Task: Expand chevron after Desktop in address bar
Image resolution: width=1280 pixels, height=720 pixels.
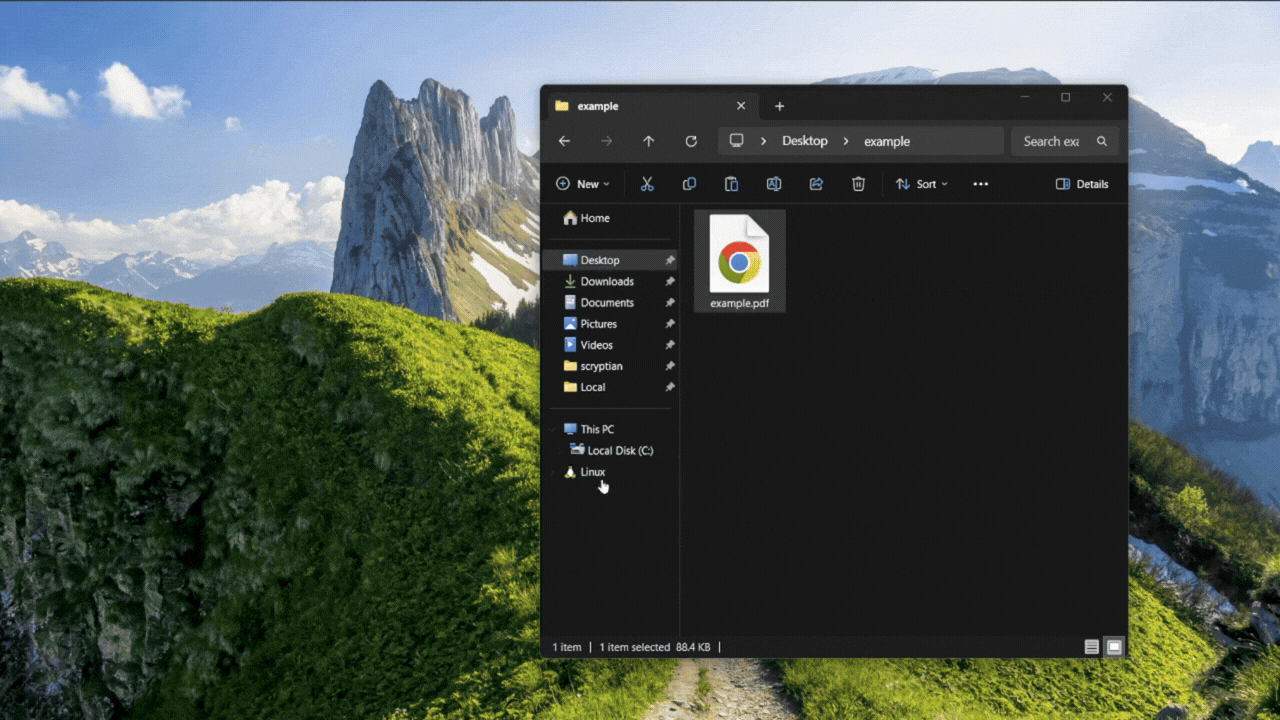Action: click(845, 141)
